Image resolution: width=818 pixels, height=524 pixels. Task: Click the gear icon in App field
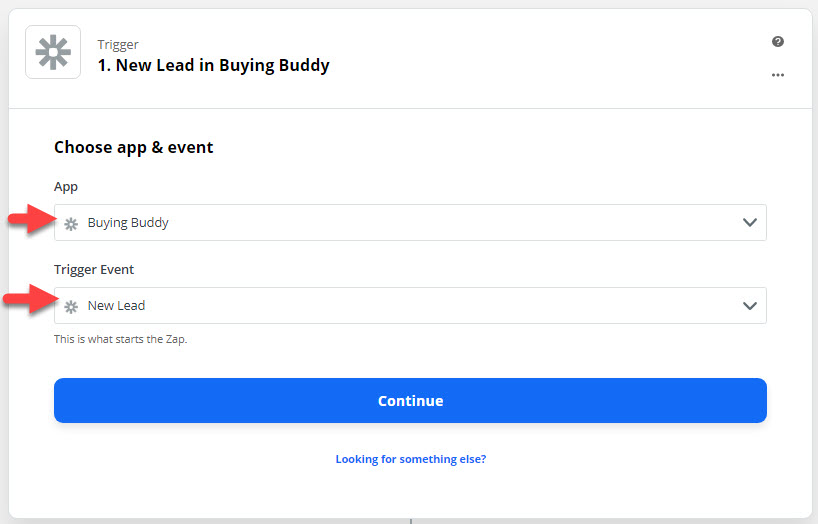click(x=71, y=224)
